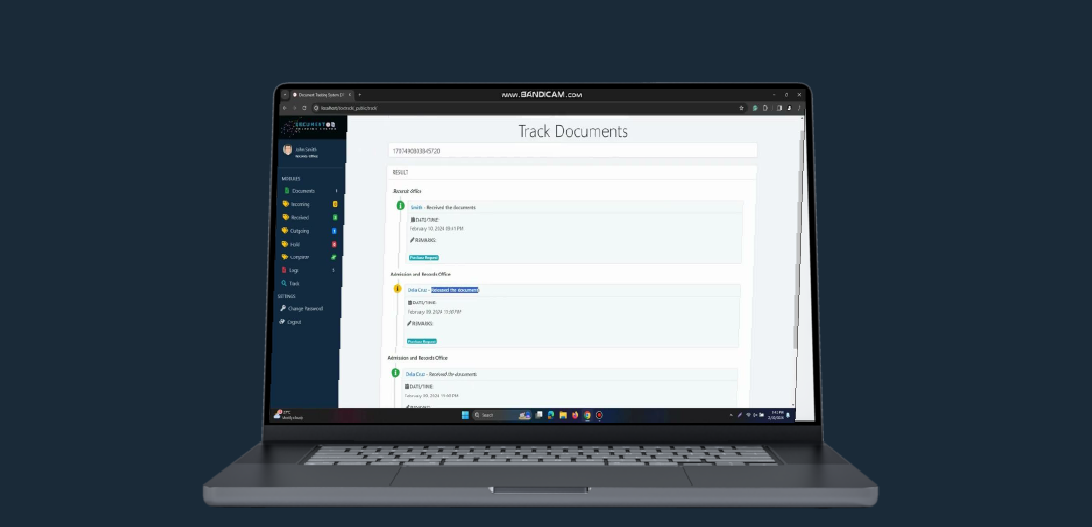This screenshot has width=1092, height=527.
Task: Click Dela Cruz link in Released entry
Action: tap(416, 290)
